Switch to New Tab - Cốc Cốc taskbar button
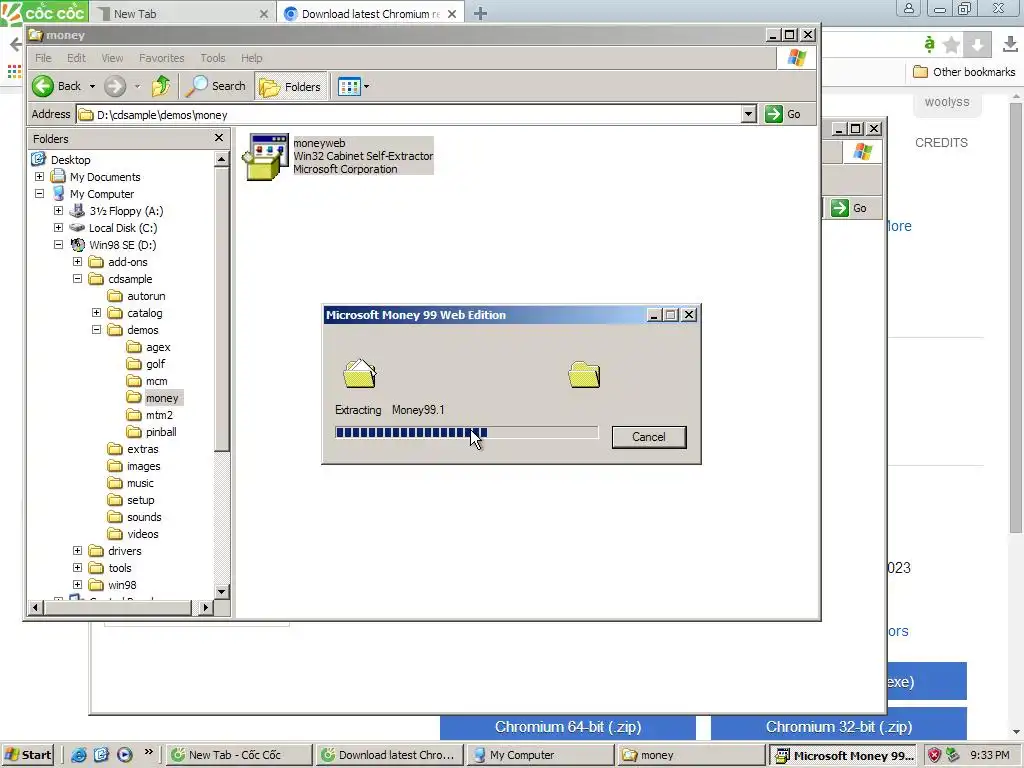The height and width of the screenshot is (768, 1024). pos(238,755)
